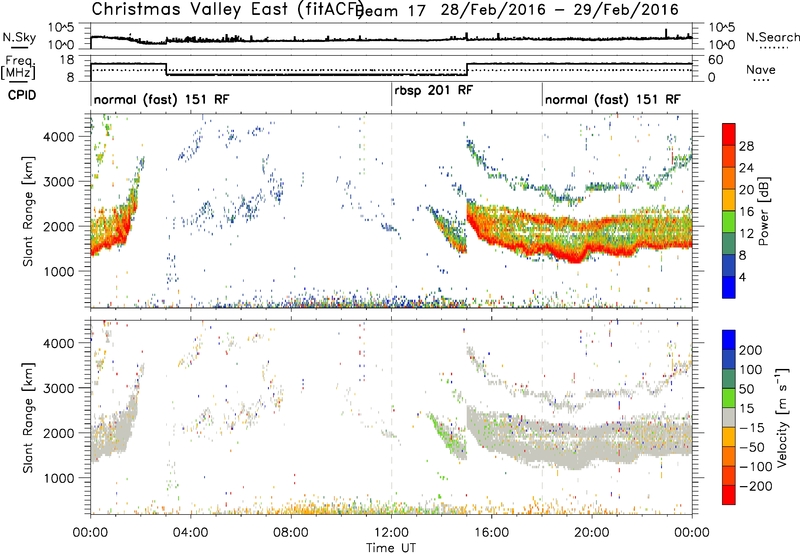
Task: Click the '18' tick on the frequency axis
Action: tap(66, 60)
